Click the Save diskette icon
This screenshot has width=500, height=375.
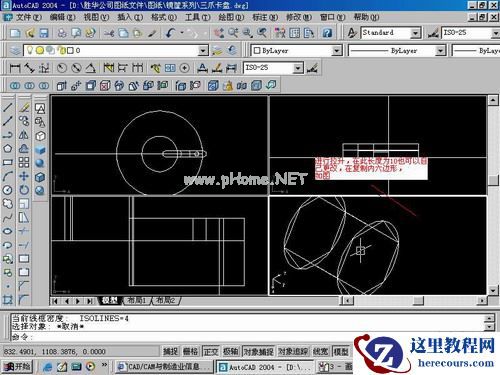pos(44,33)
